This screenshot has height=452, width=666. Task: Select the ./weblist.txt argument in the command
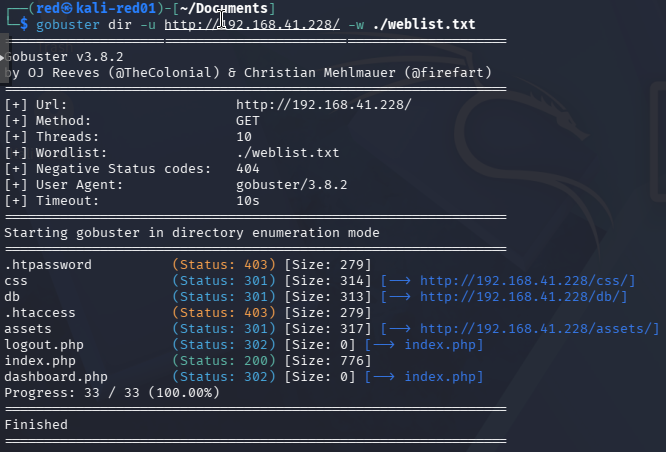click(x=424, y=24)
